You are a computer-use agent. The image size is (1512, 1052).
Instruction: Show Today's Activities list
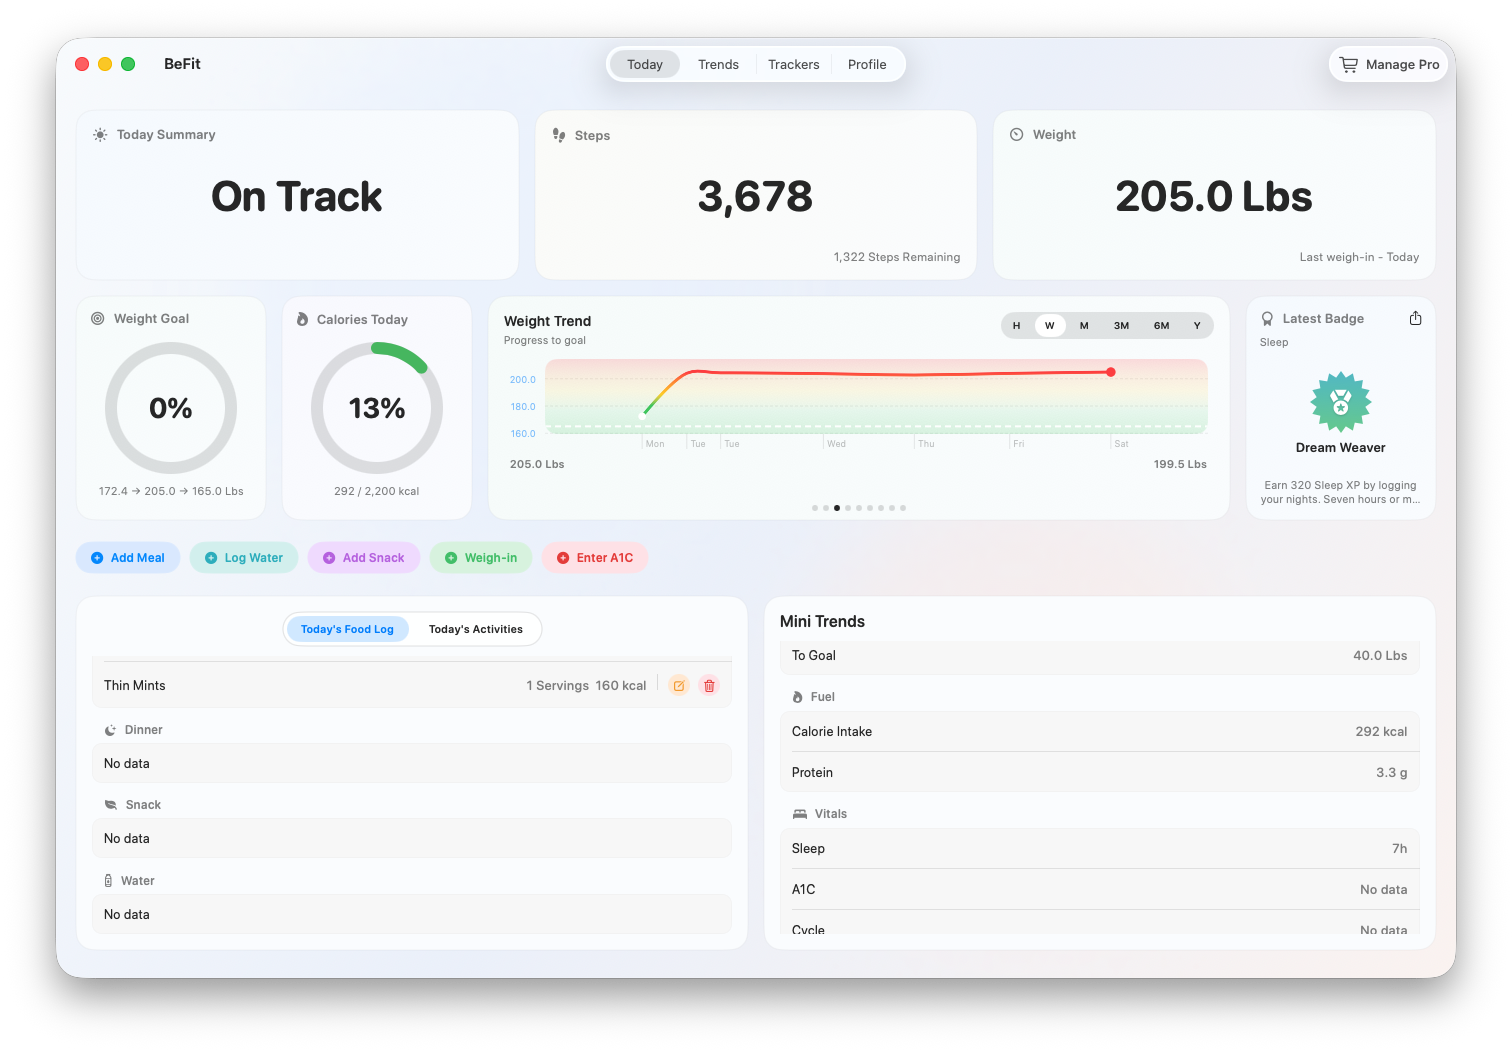coord(476,629)
